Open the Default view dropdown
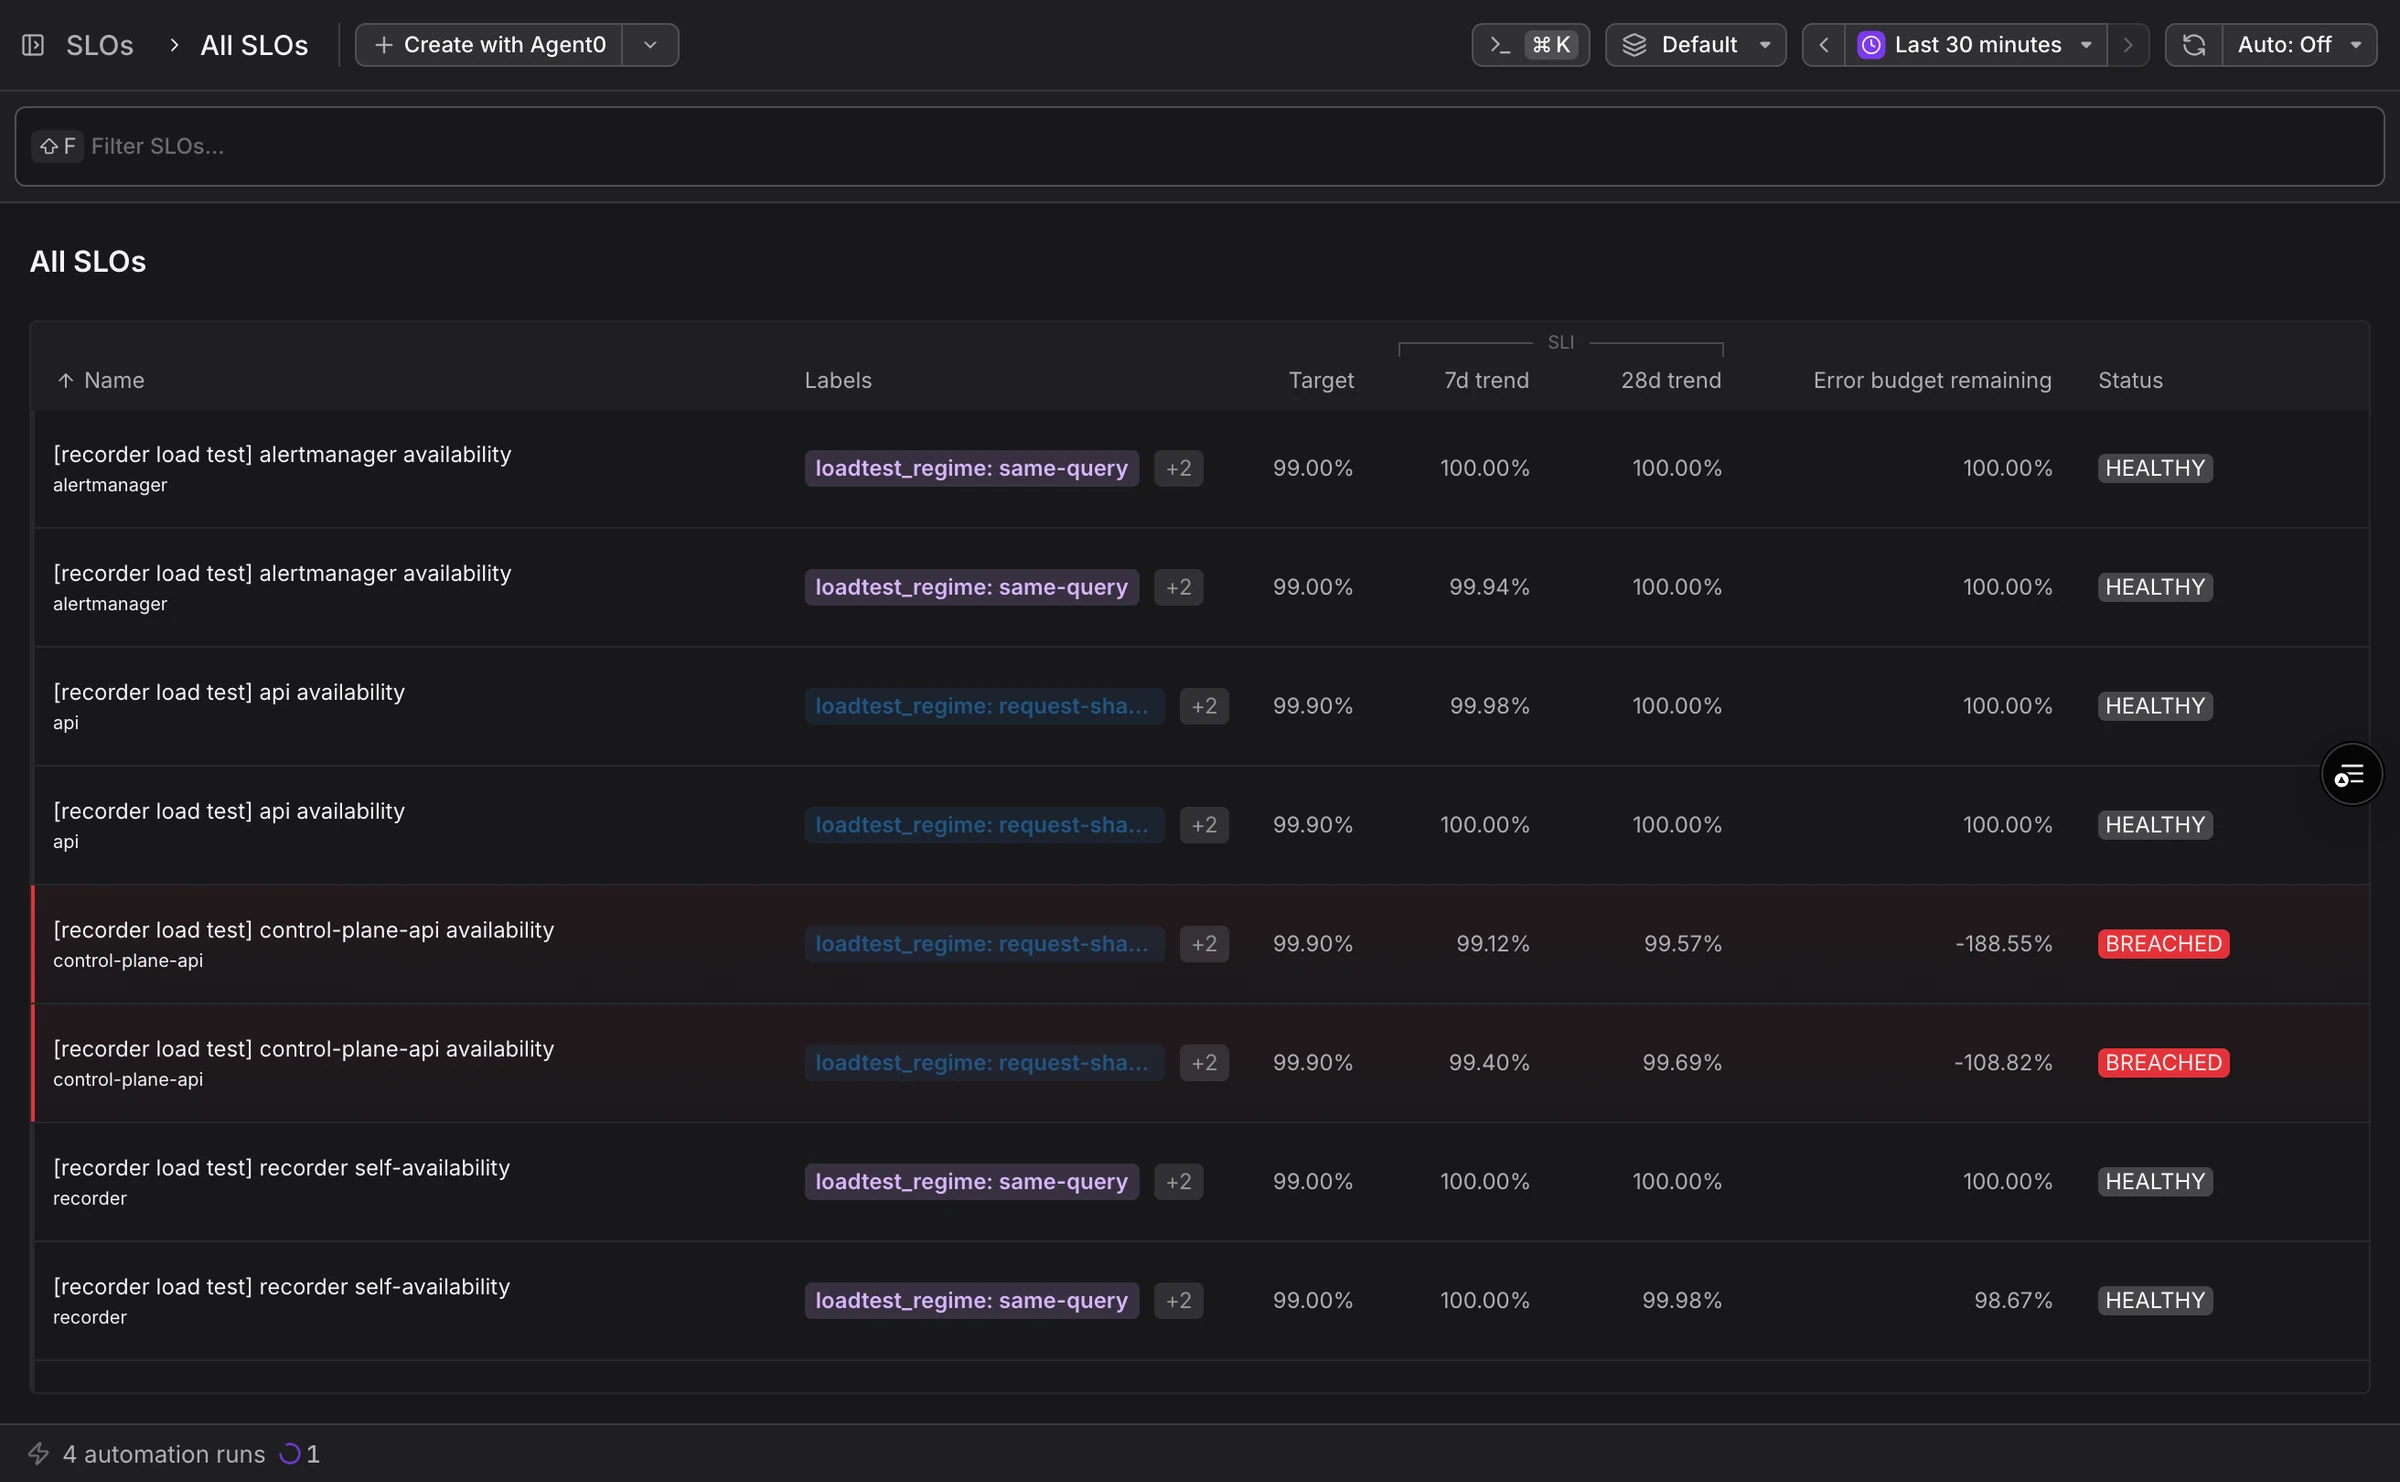This screenshot has width=2400, height=1482. (x=1695, y=45)
